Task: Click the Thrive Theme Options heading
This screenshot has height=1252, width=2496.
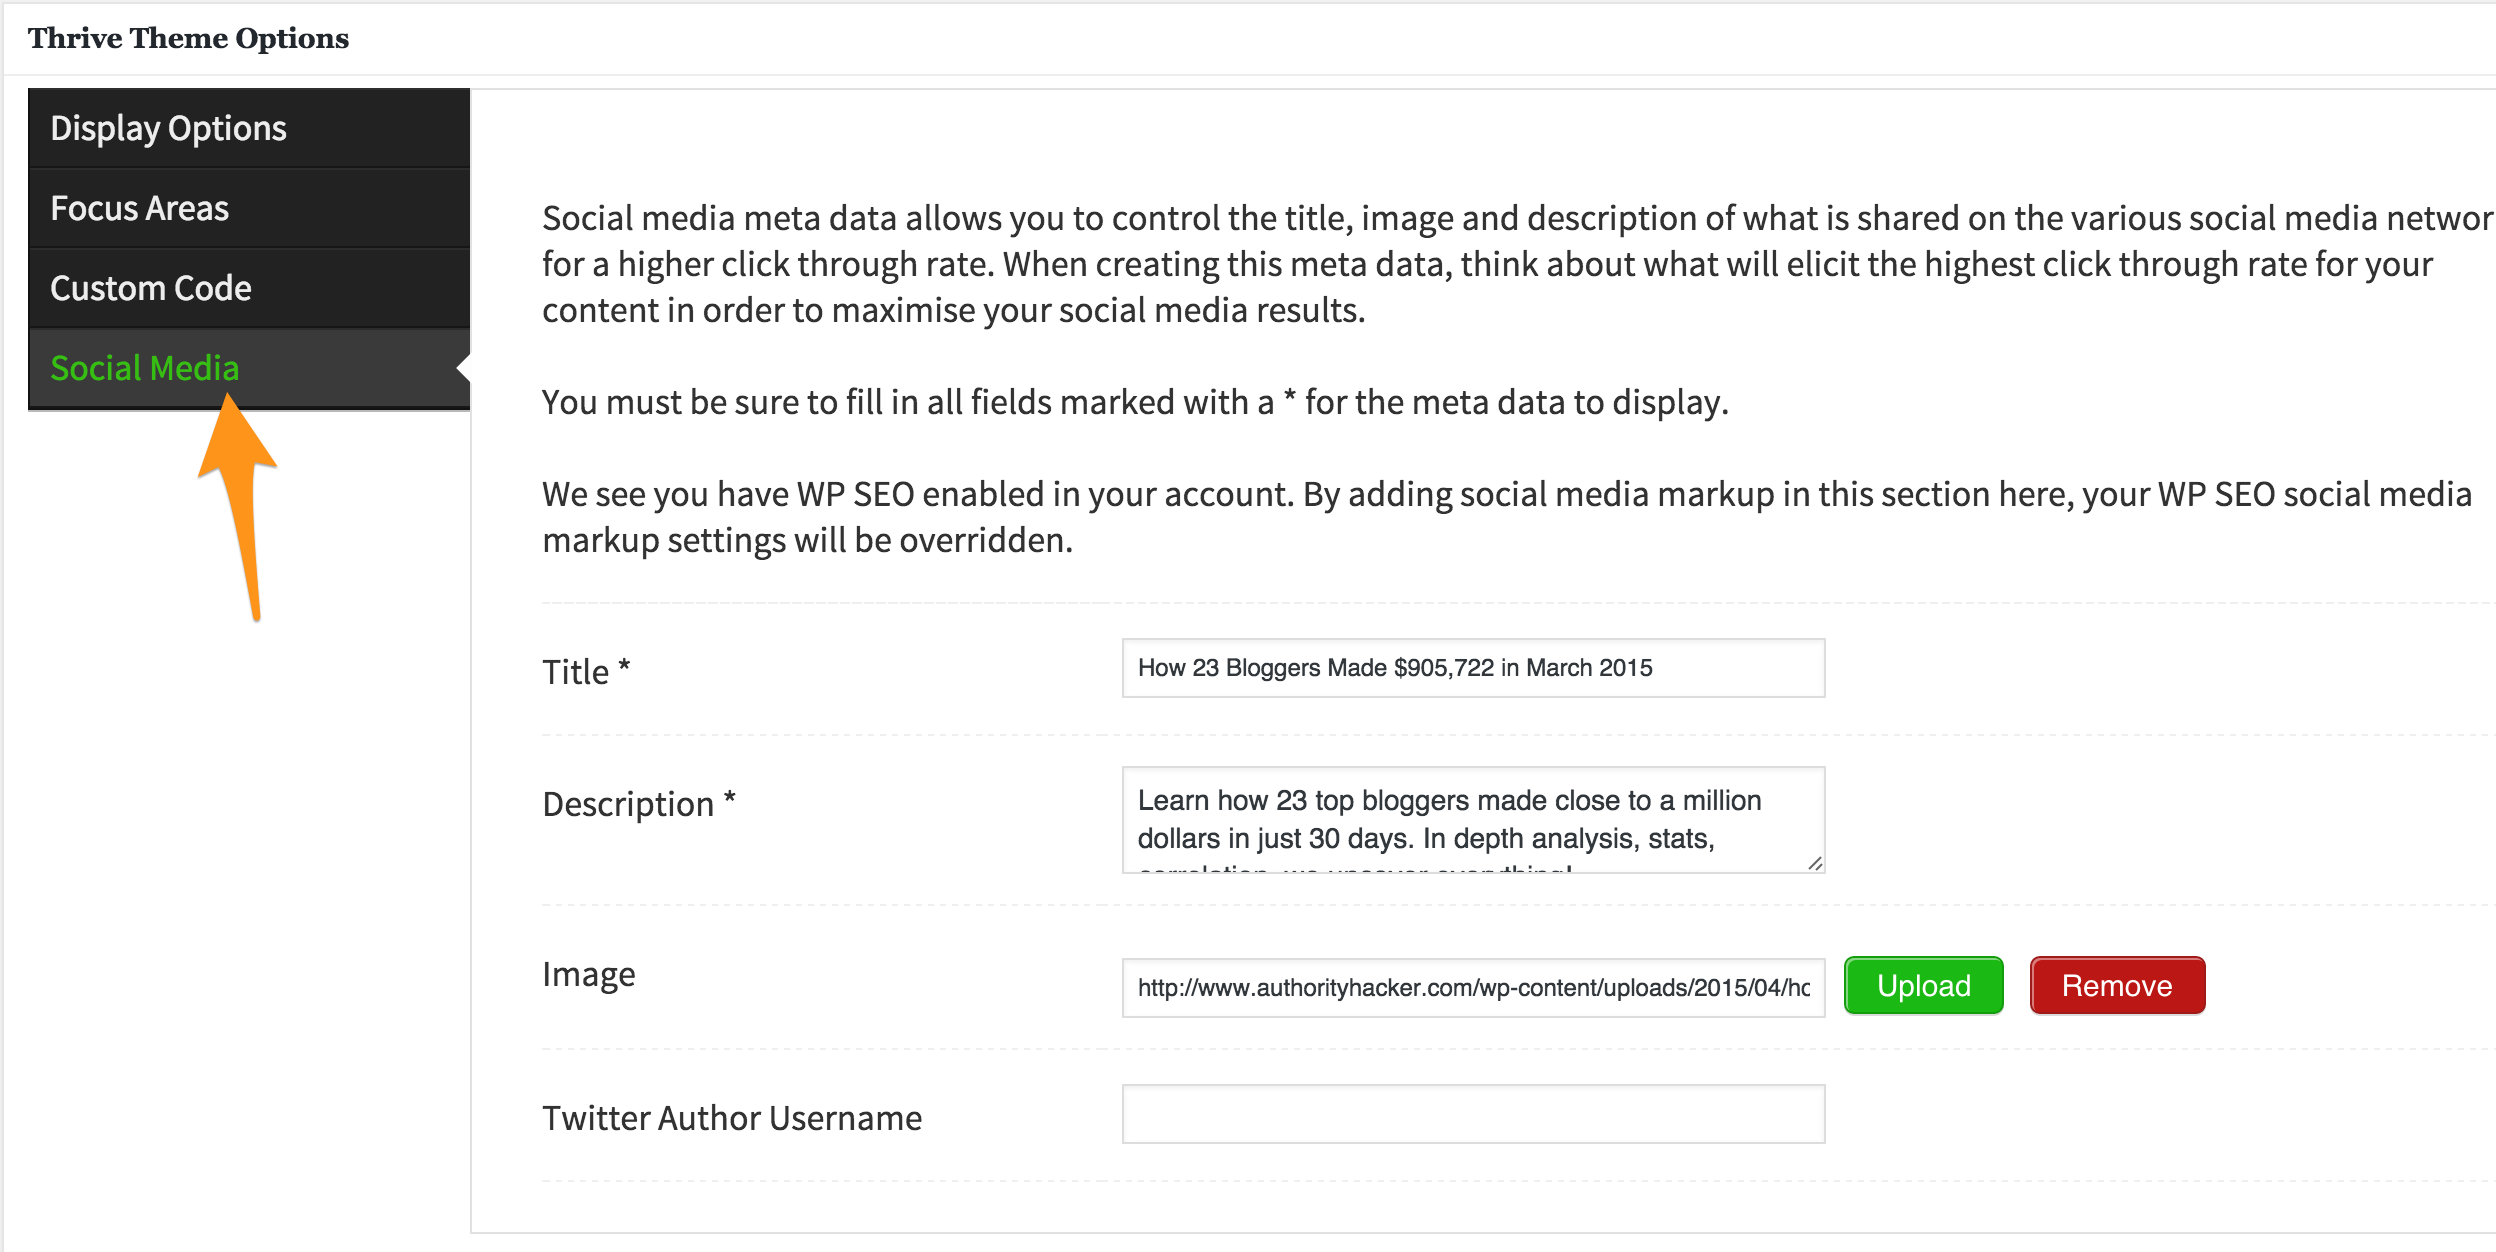Action: pyautogui.click(x=188, y=38)
